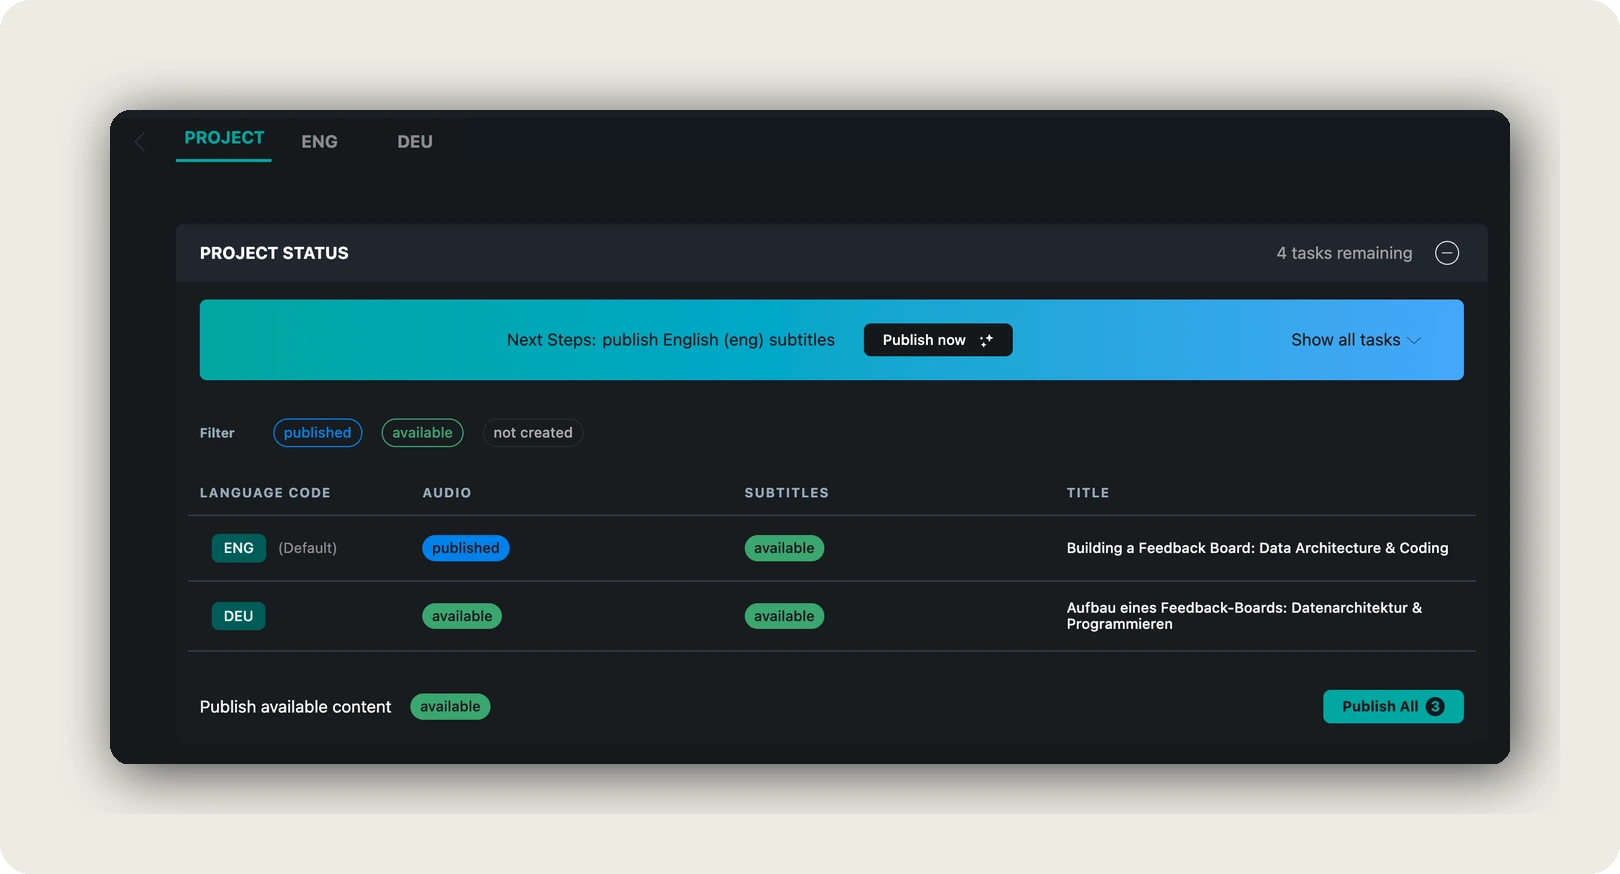
Task: Click the SUBTITLES column header
Action: point(787,493)
